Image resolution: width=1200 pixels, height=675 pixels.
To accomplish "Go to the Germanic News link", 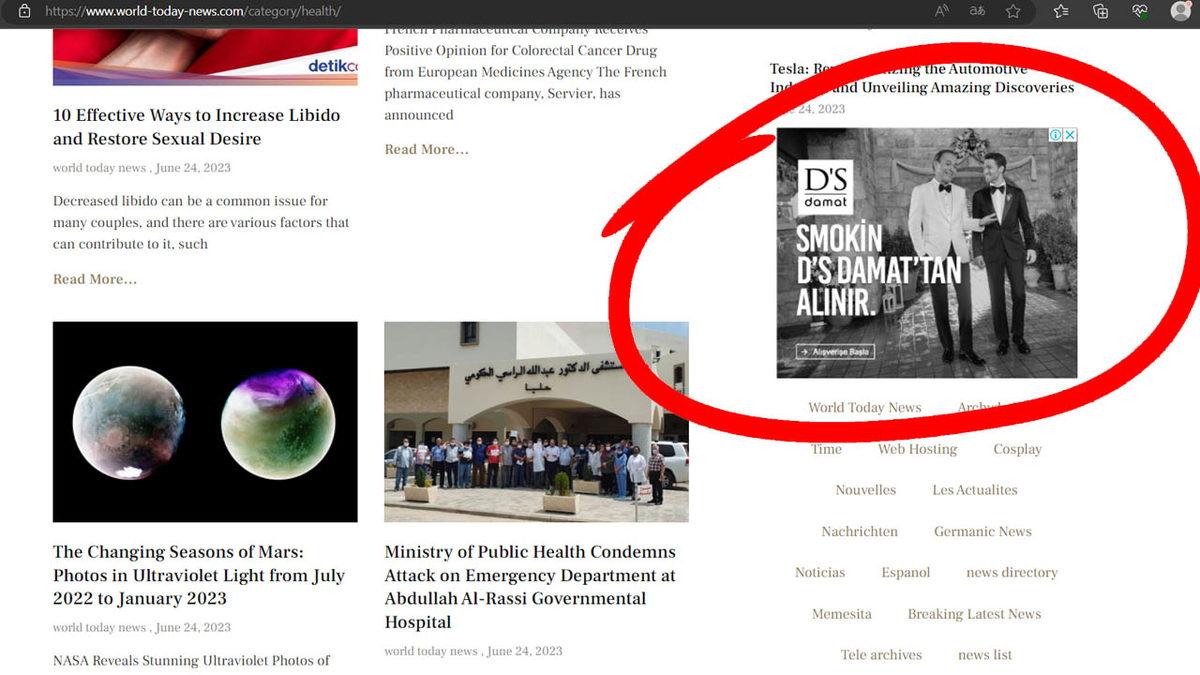I will pyautogui.click(x=982, y=531).
